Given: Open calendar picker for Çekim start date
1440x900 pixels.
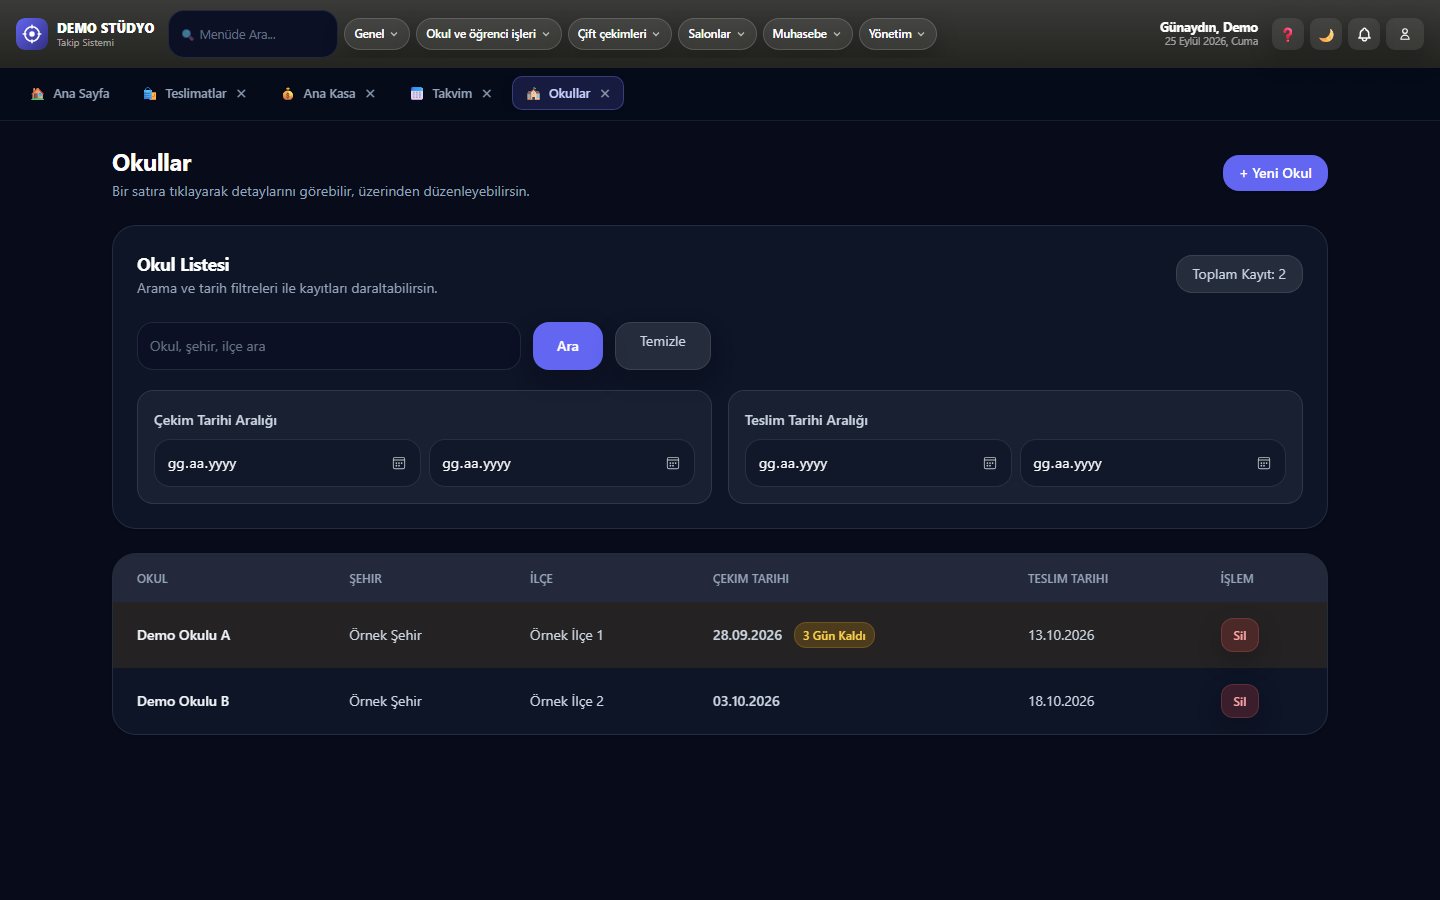Looking at the screenshot, I should click(x=399, y=463).
